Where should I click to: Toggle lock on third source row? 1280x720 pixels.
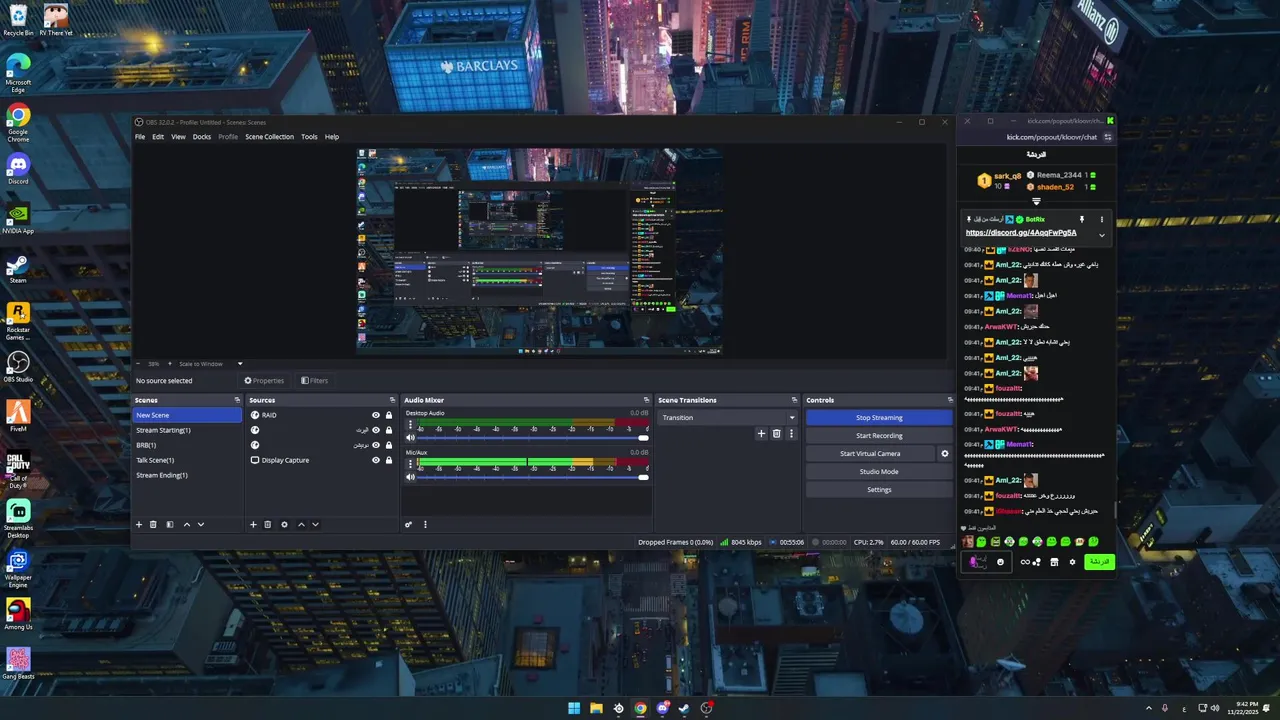[x=389, y=445]
